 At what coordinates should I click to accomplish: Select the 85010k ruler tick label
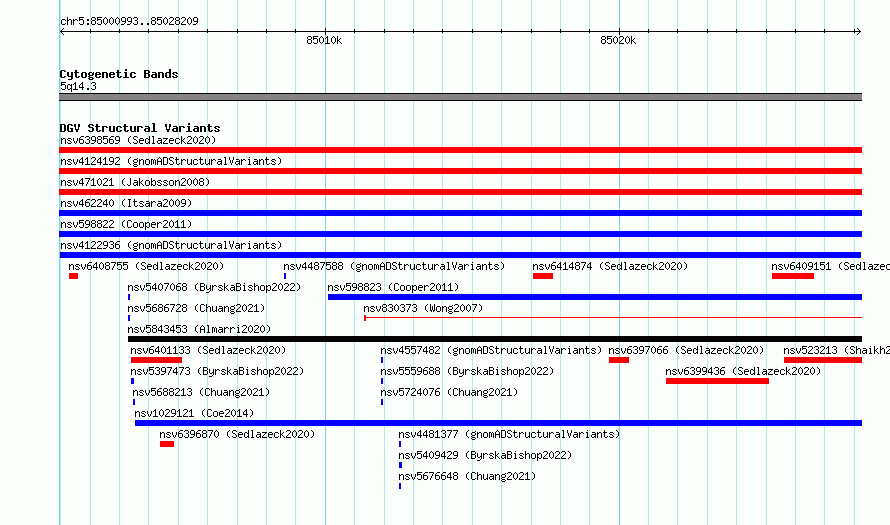click(324, 40)
